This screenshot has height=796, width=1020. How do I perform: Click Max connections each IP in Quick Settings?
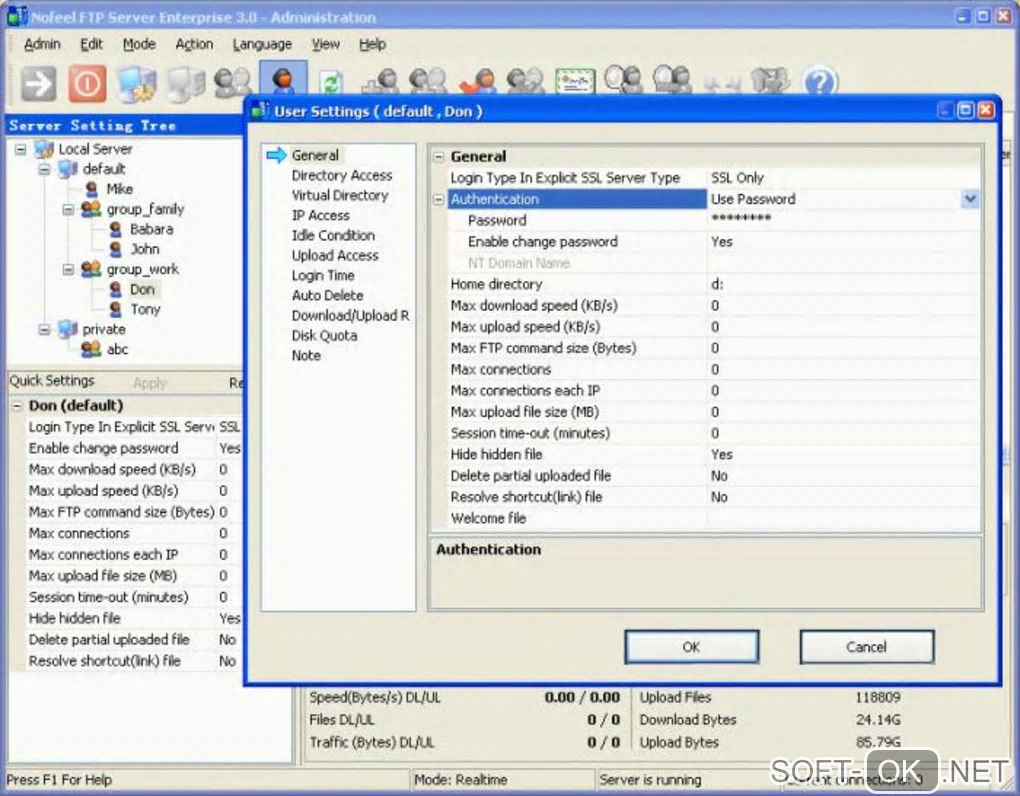coord(103,555)
